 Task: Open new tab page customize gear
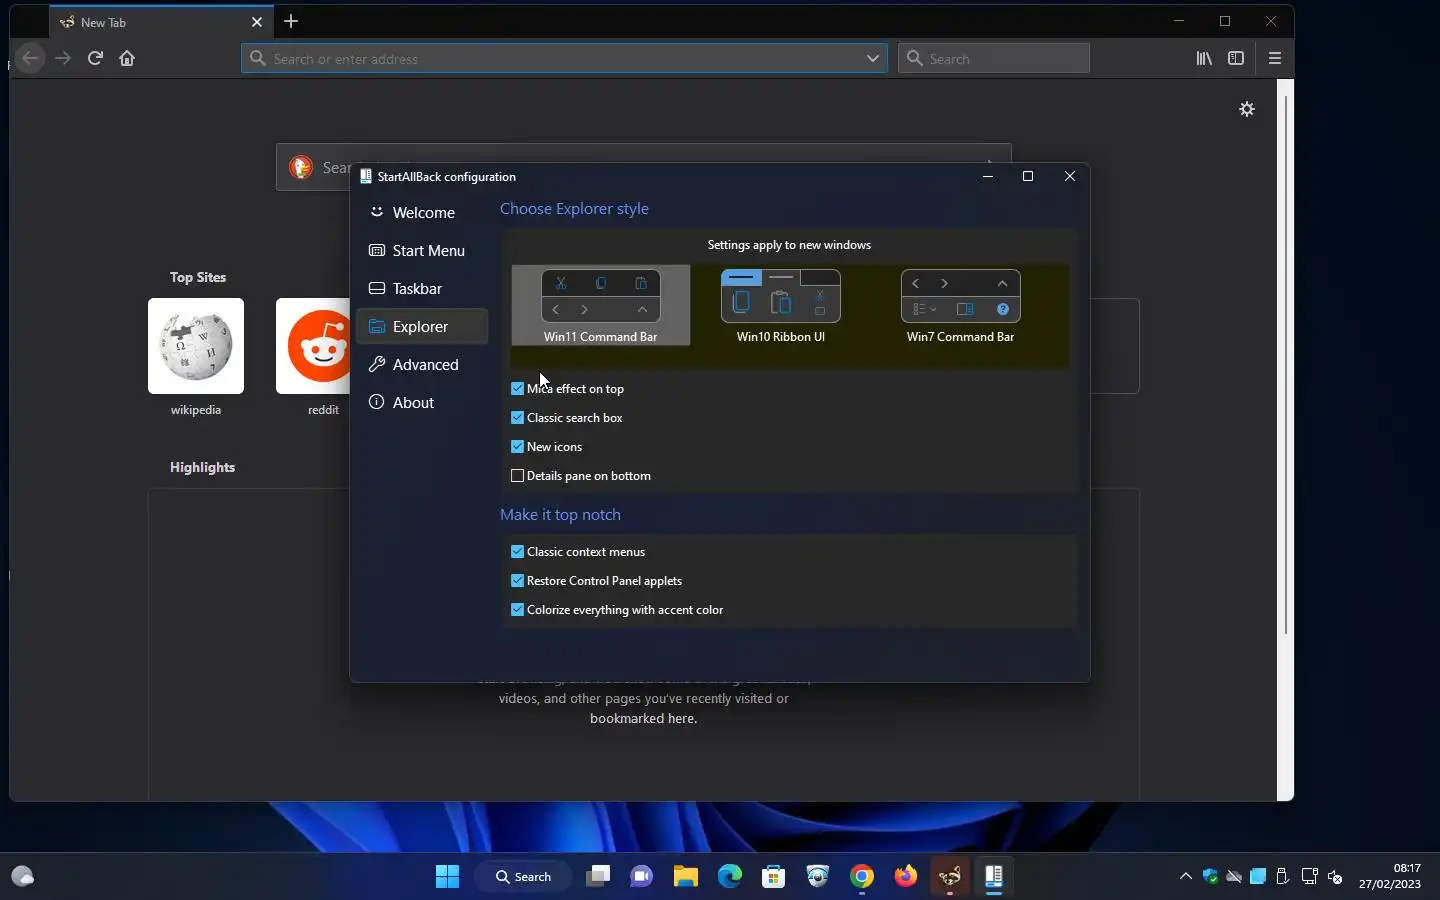click(x=1247, y=109)
